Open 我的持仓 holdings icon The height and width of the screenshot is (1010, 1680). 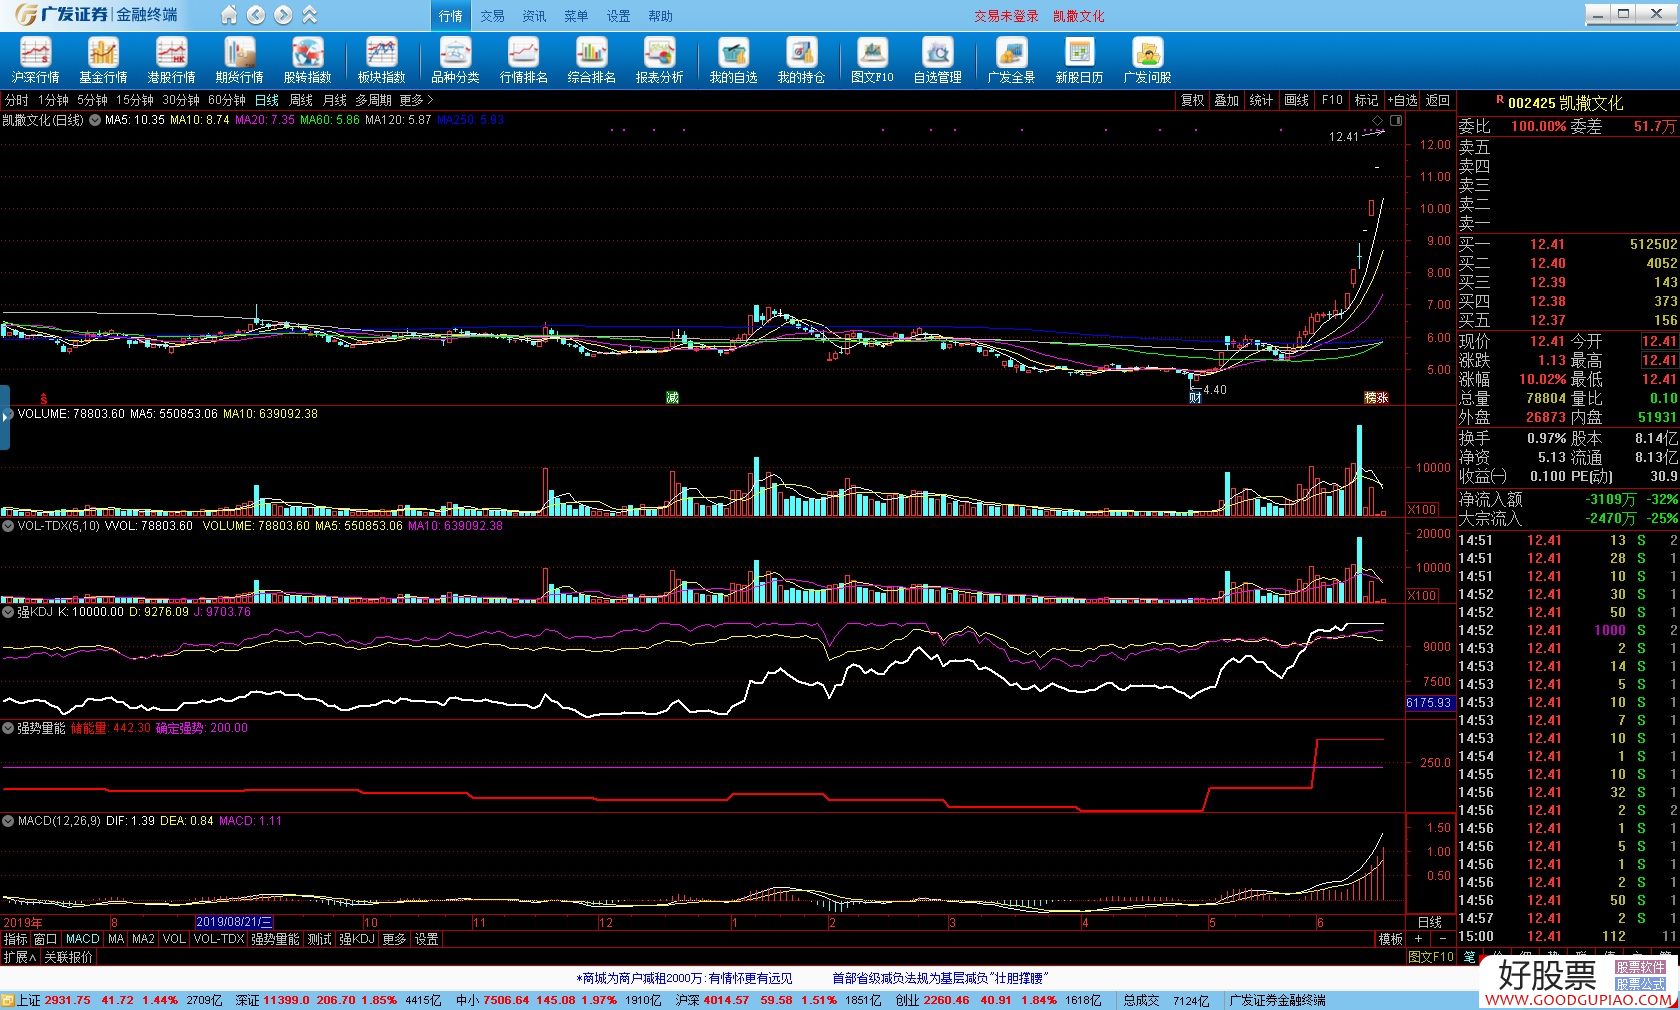click(x=801, y=60)
